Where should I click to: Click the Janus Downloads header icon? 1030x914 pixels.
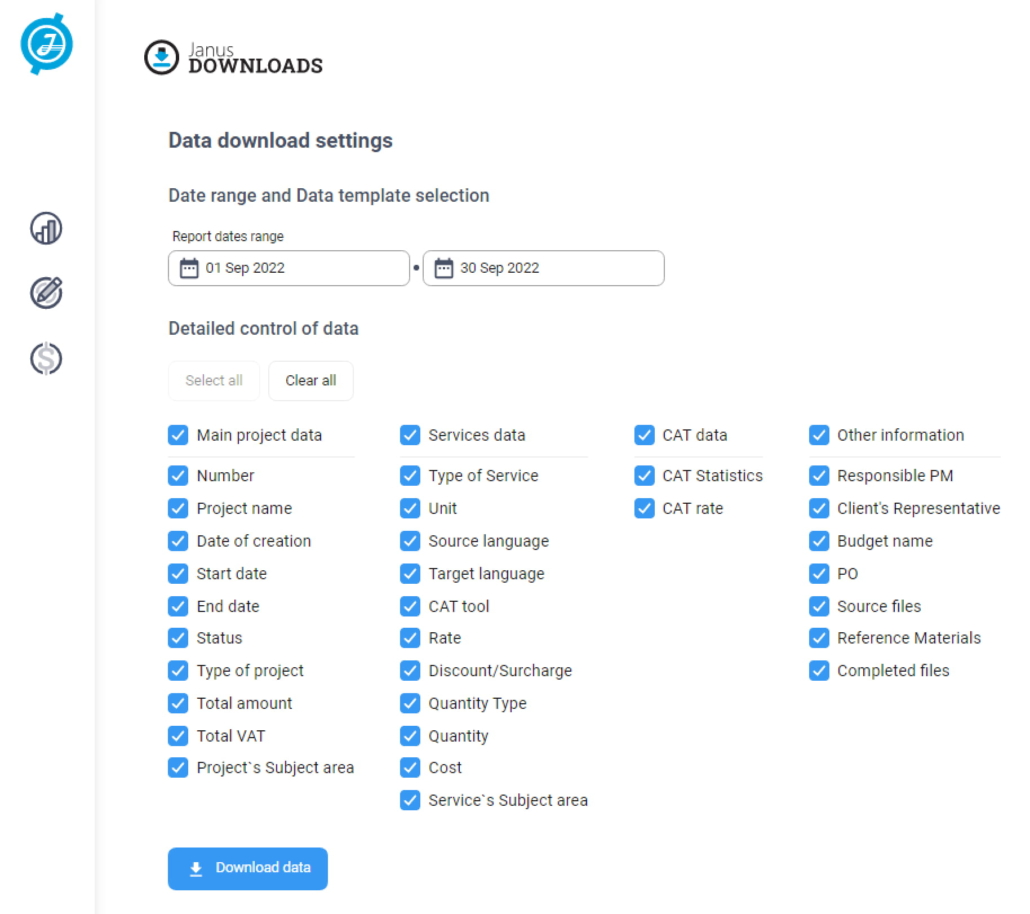(x=161, y=58)
